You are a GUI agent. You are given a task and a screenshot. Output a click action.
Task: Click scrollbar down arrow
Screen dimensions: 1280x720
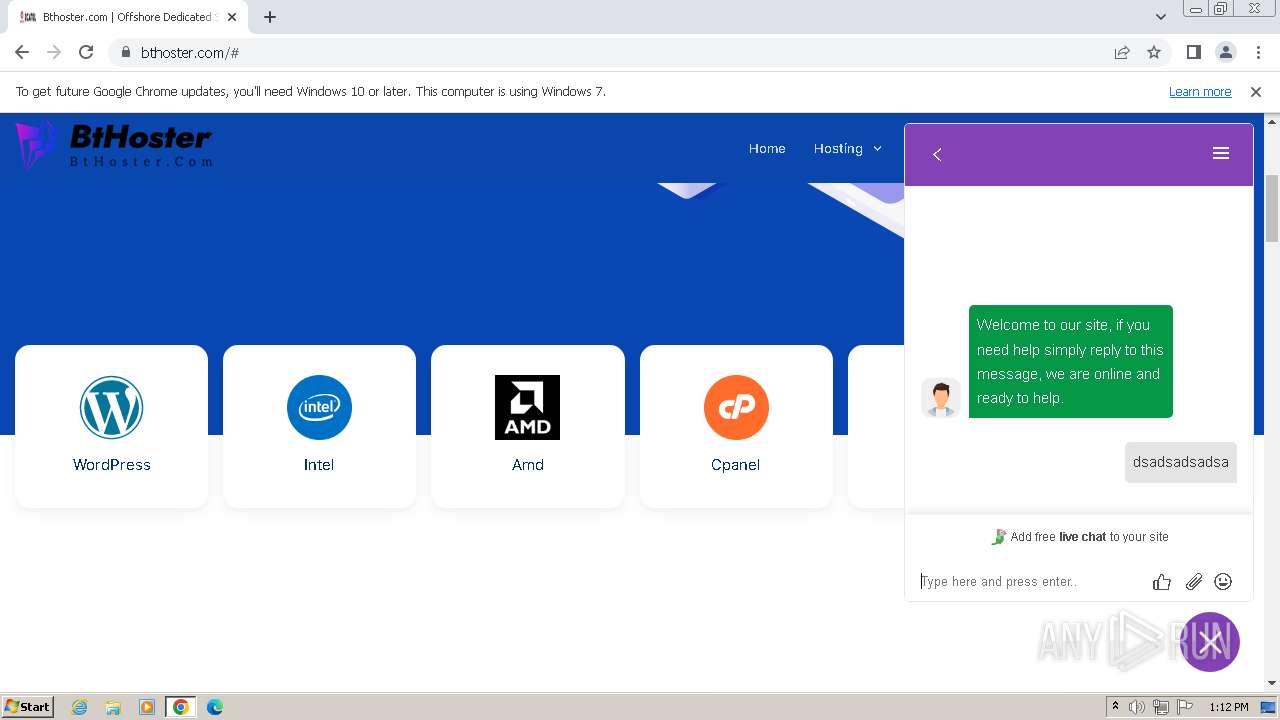tap(1272, 683)
